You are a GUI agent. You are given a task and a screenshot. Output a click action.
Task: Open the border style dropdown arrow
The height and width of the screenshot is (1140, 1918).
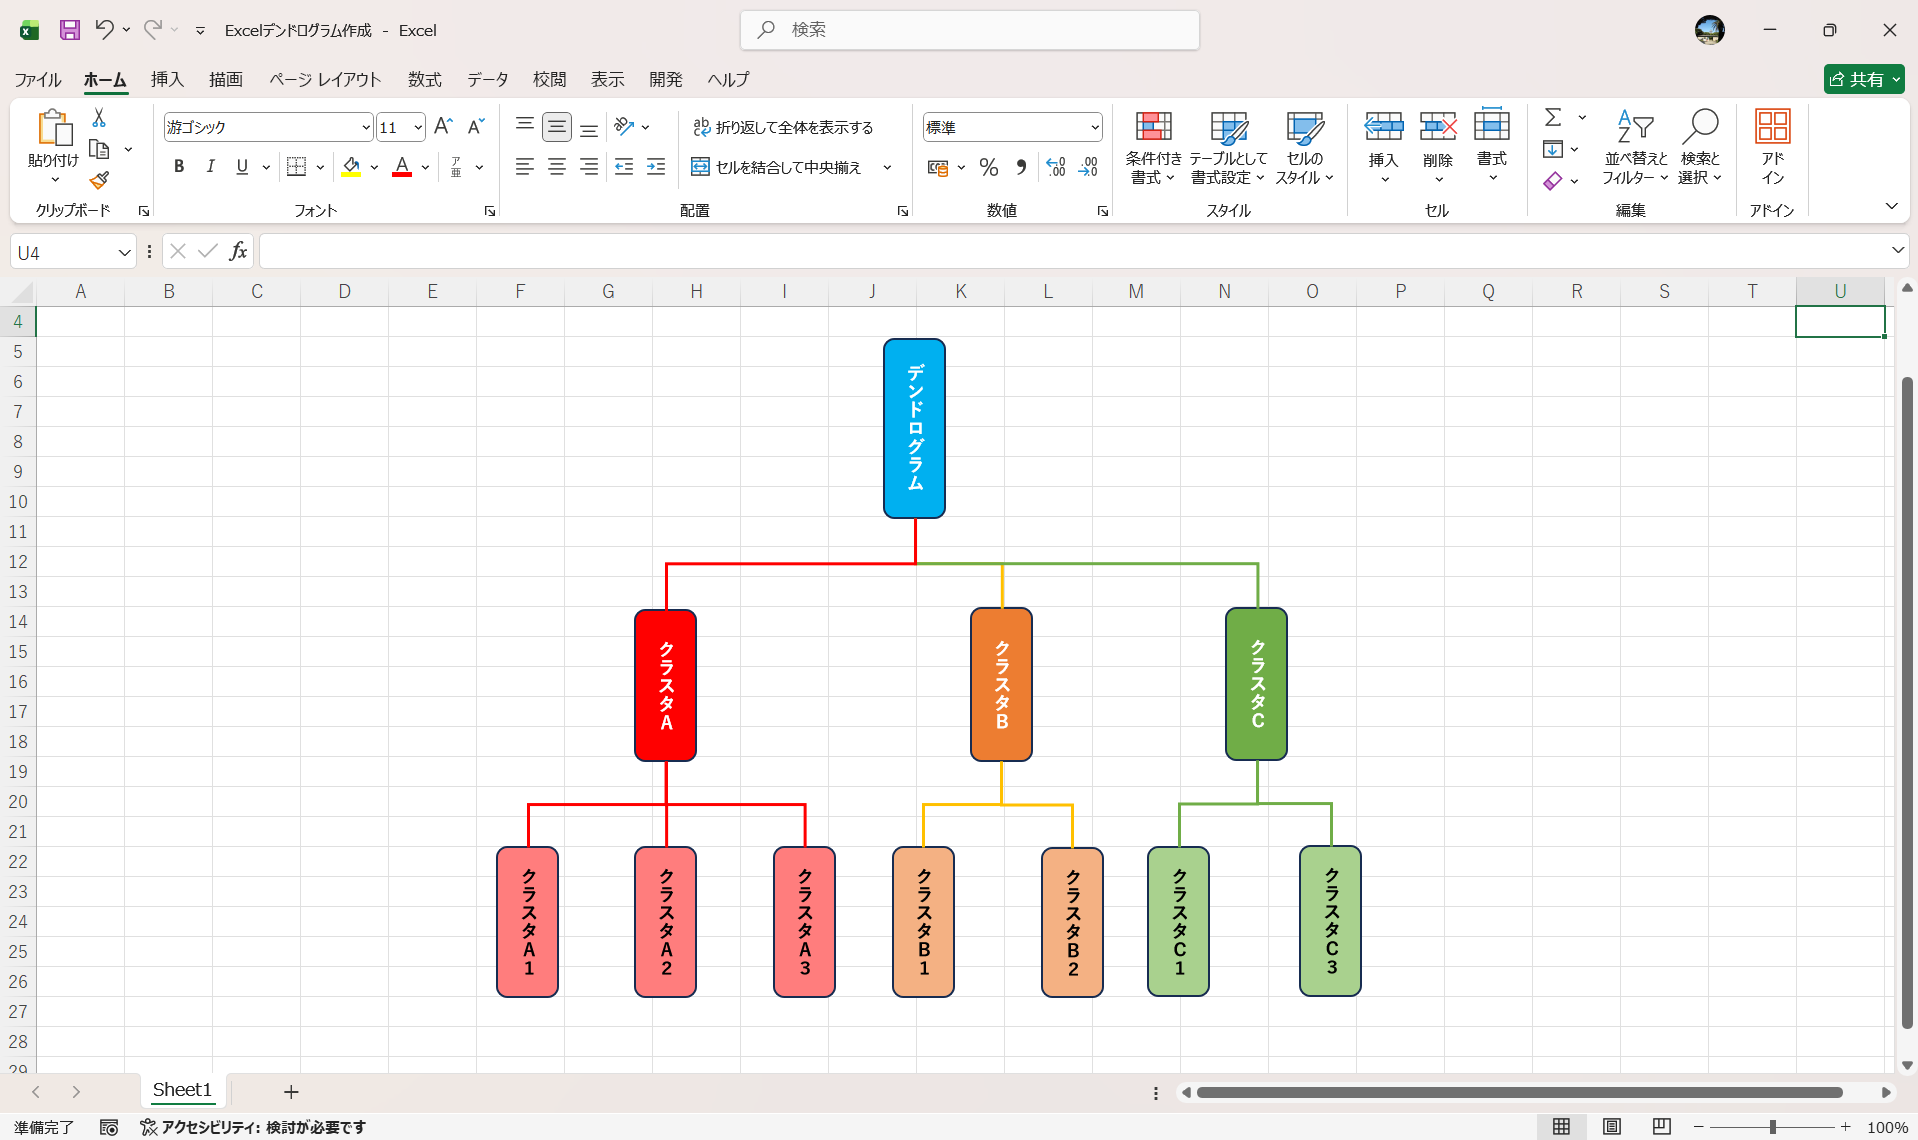click(x=318, y=167)
